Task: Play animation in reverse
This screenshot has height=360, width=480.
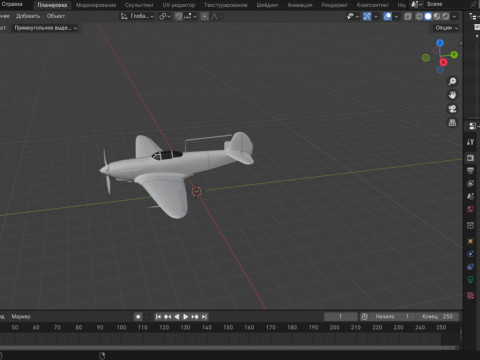Action: 177,316
